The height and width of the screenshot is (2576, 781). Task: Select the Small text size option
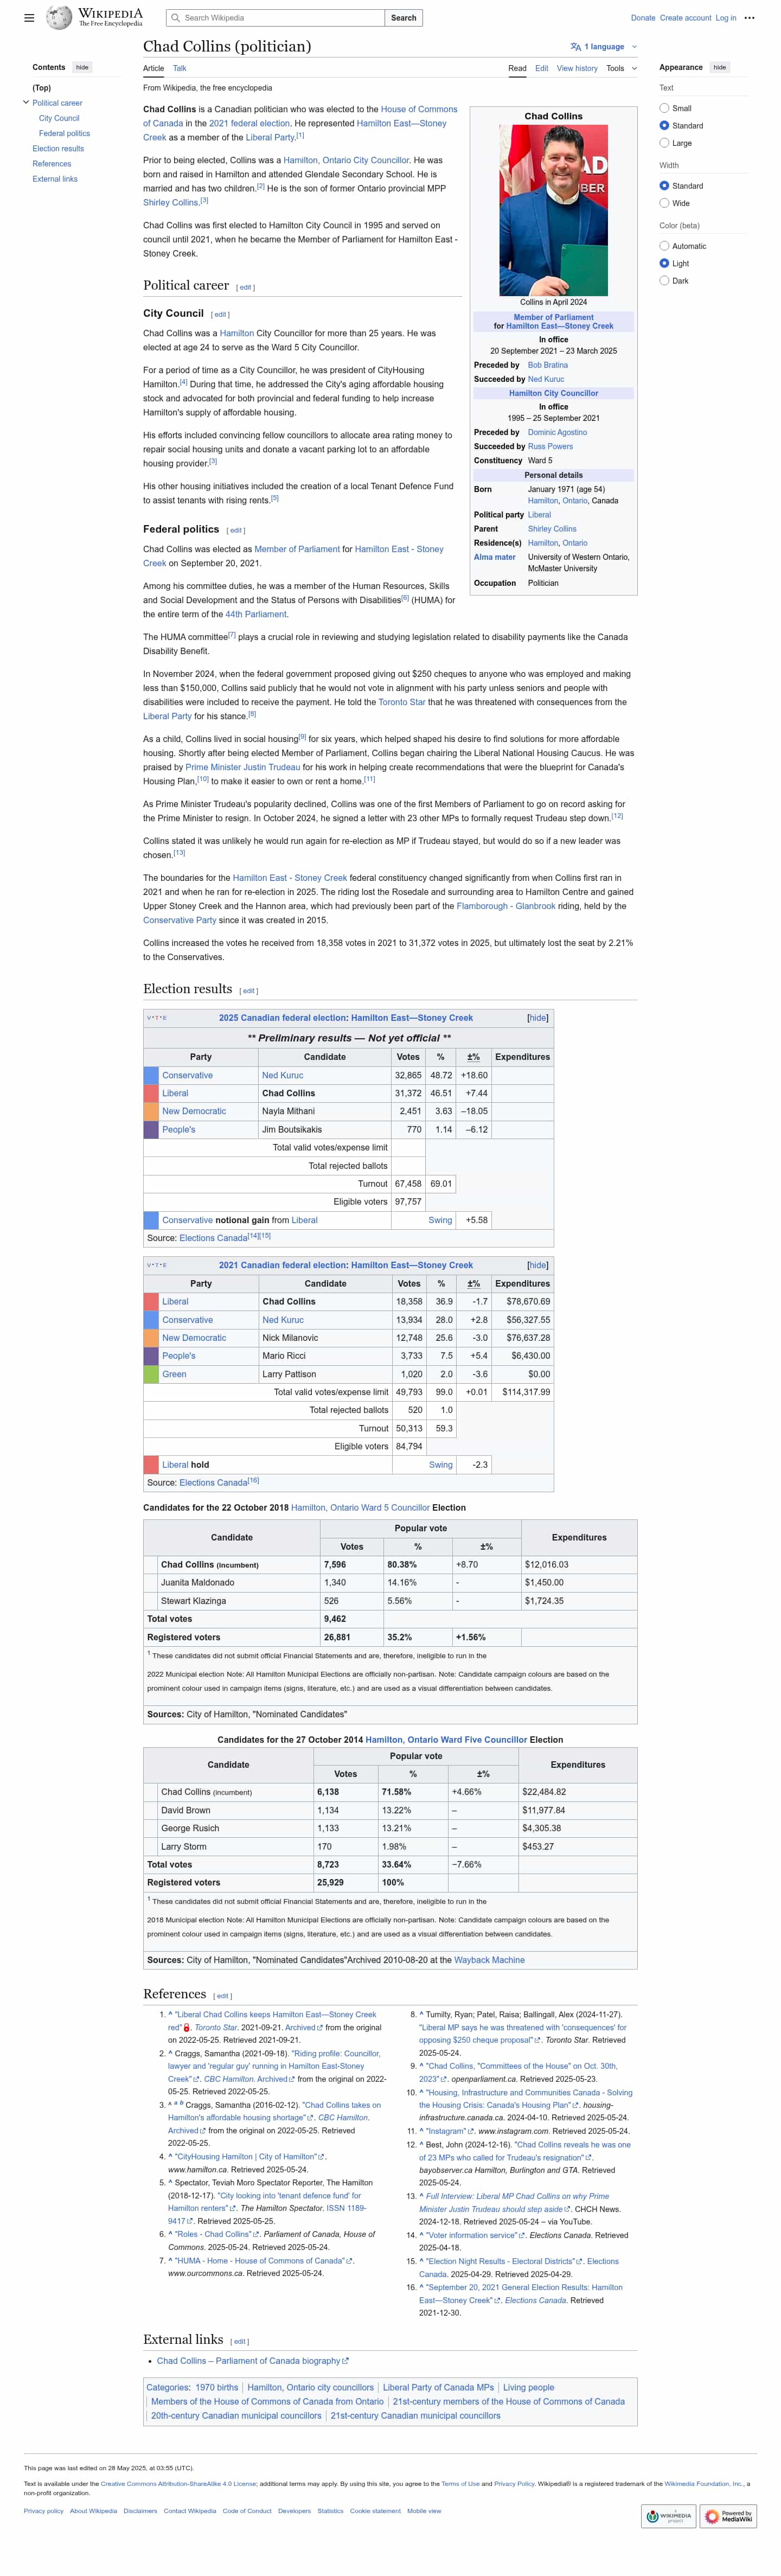click(664, 108)
